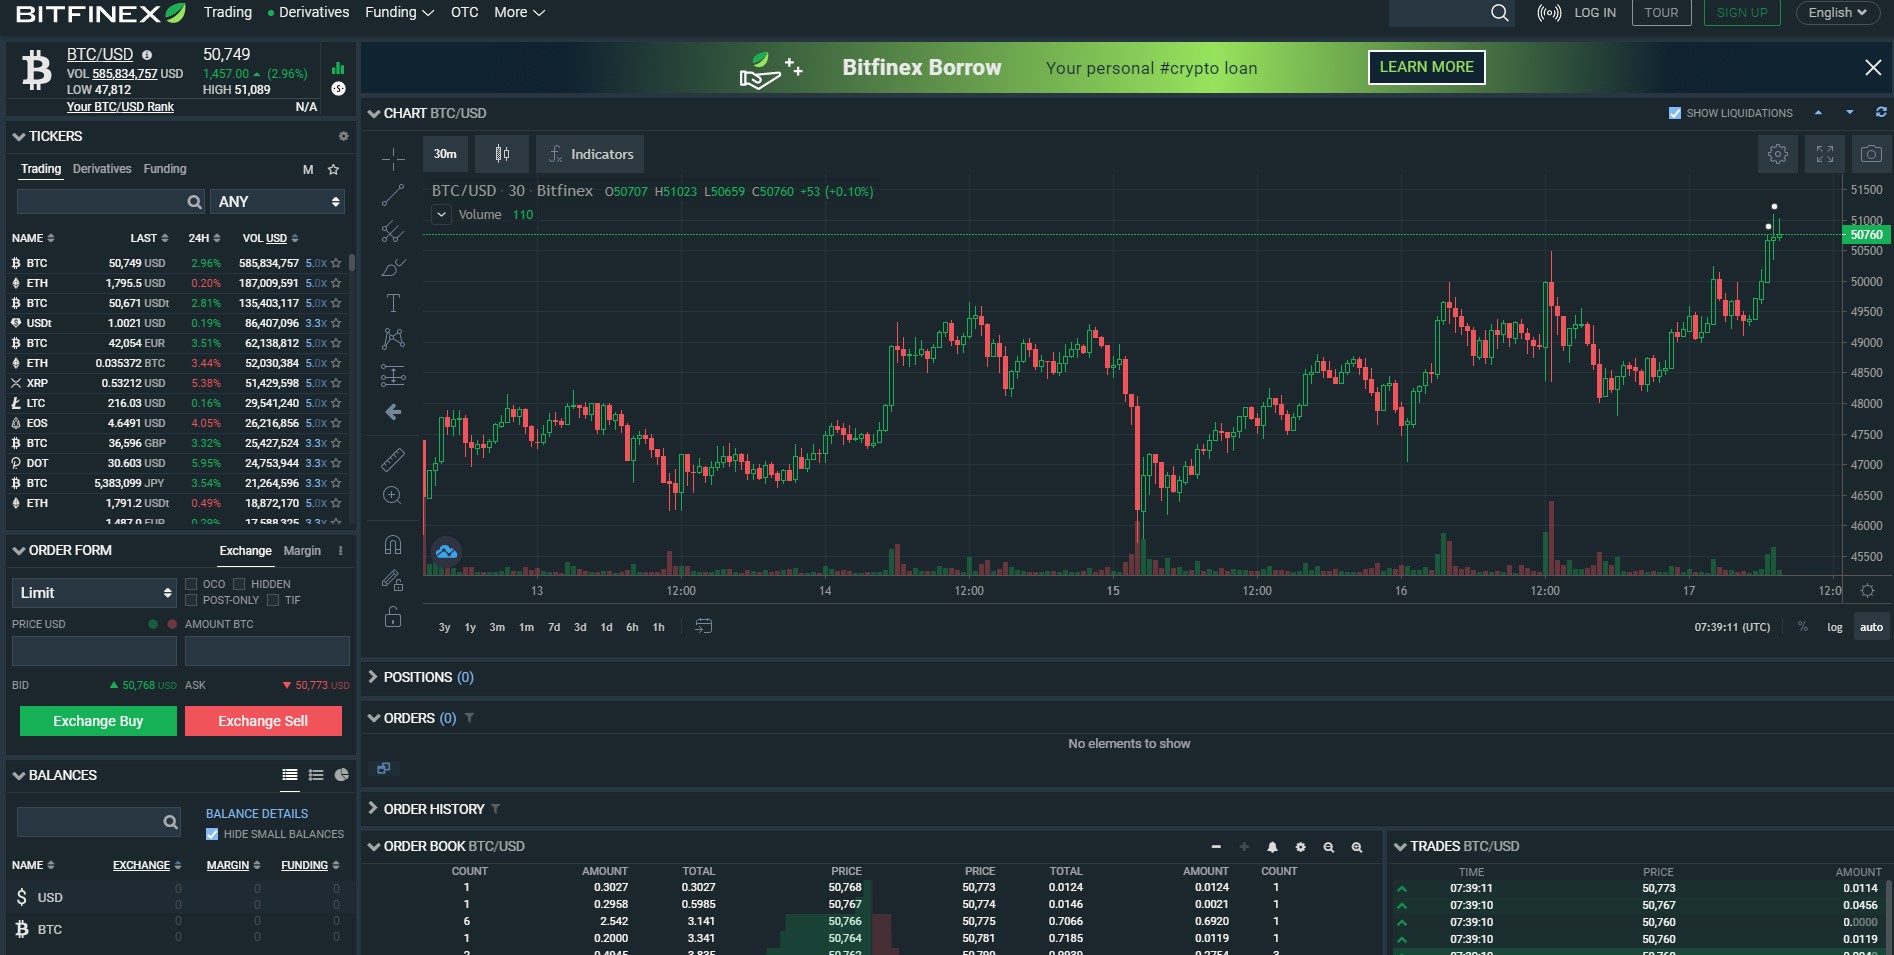The height and width of the screenshot is (955, 1894).
Task: Click the Exchange Buy button
Action: [98, 721]
